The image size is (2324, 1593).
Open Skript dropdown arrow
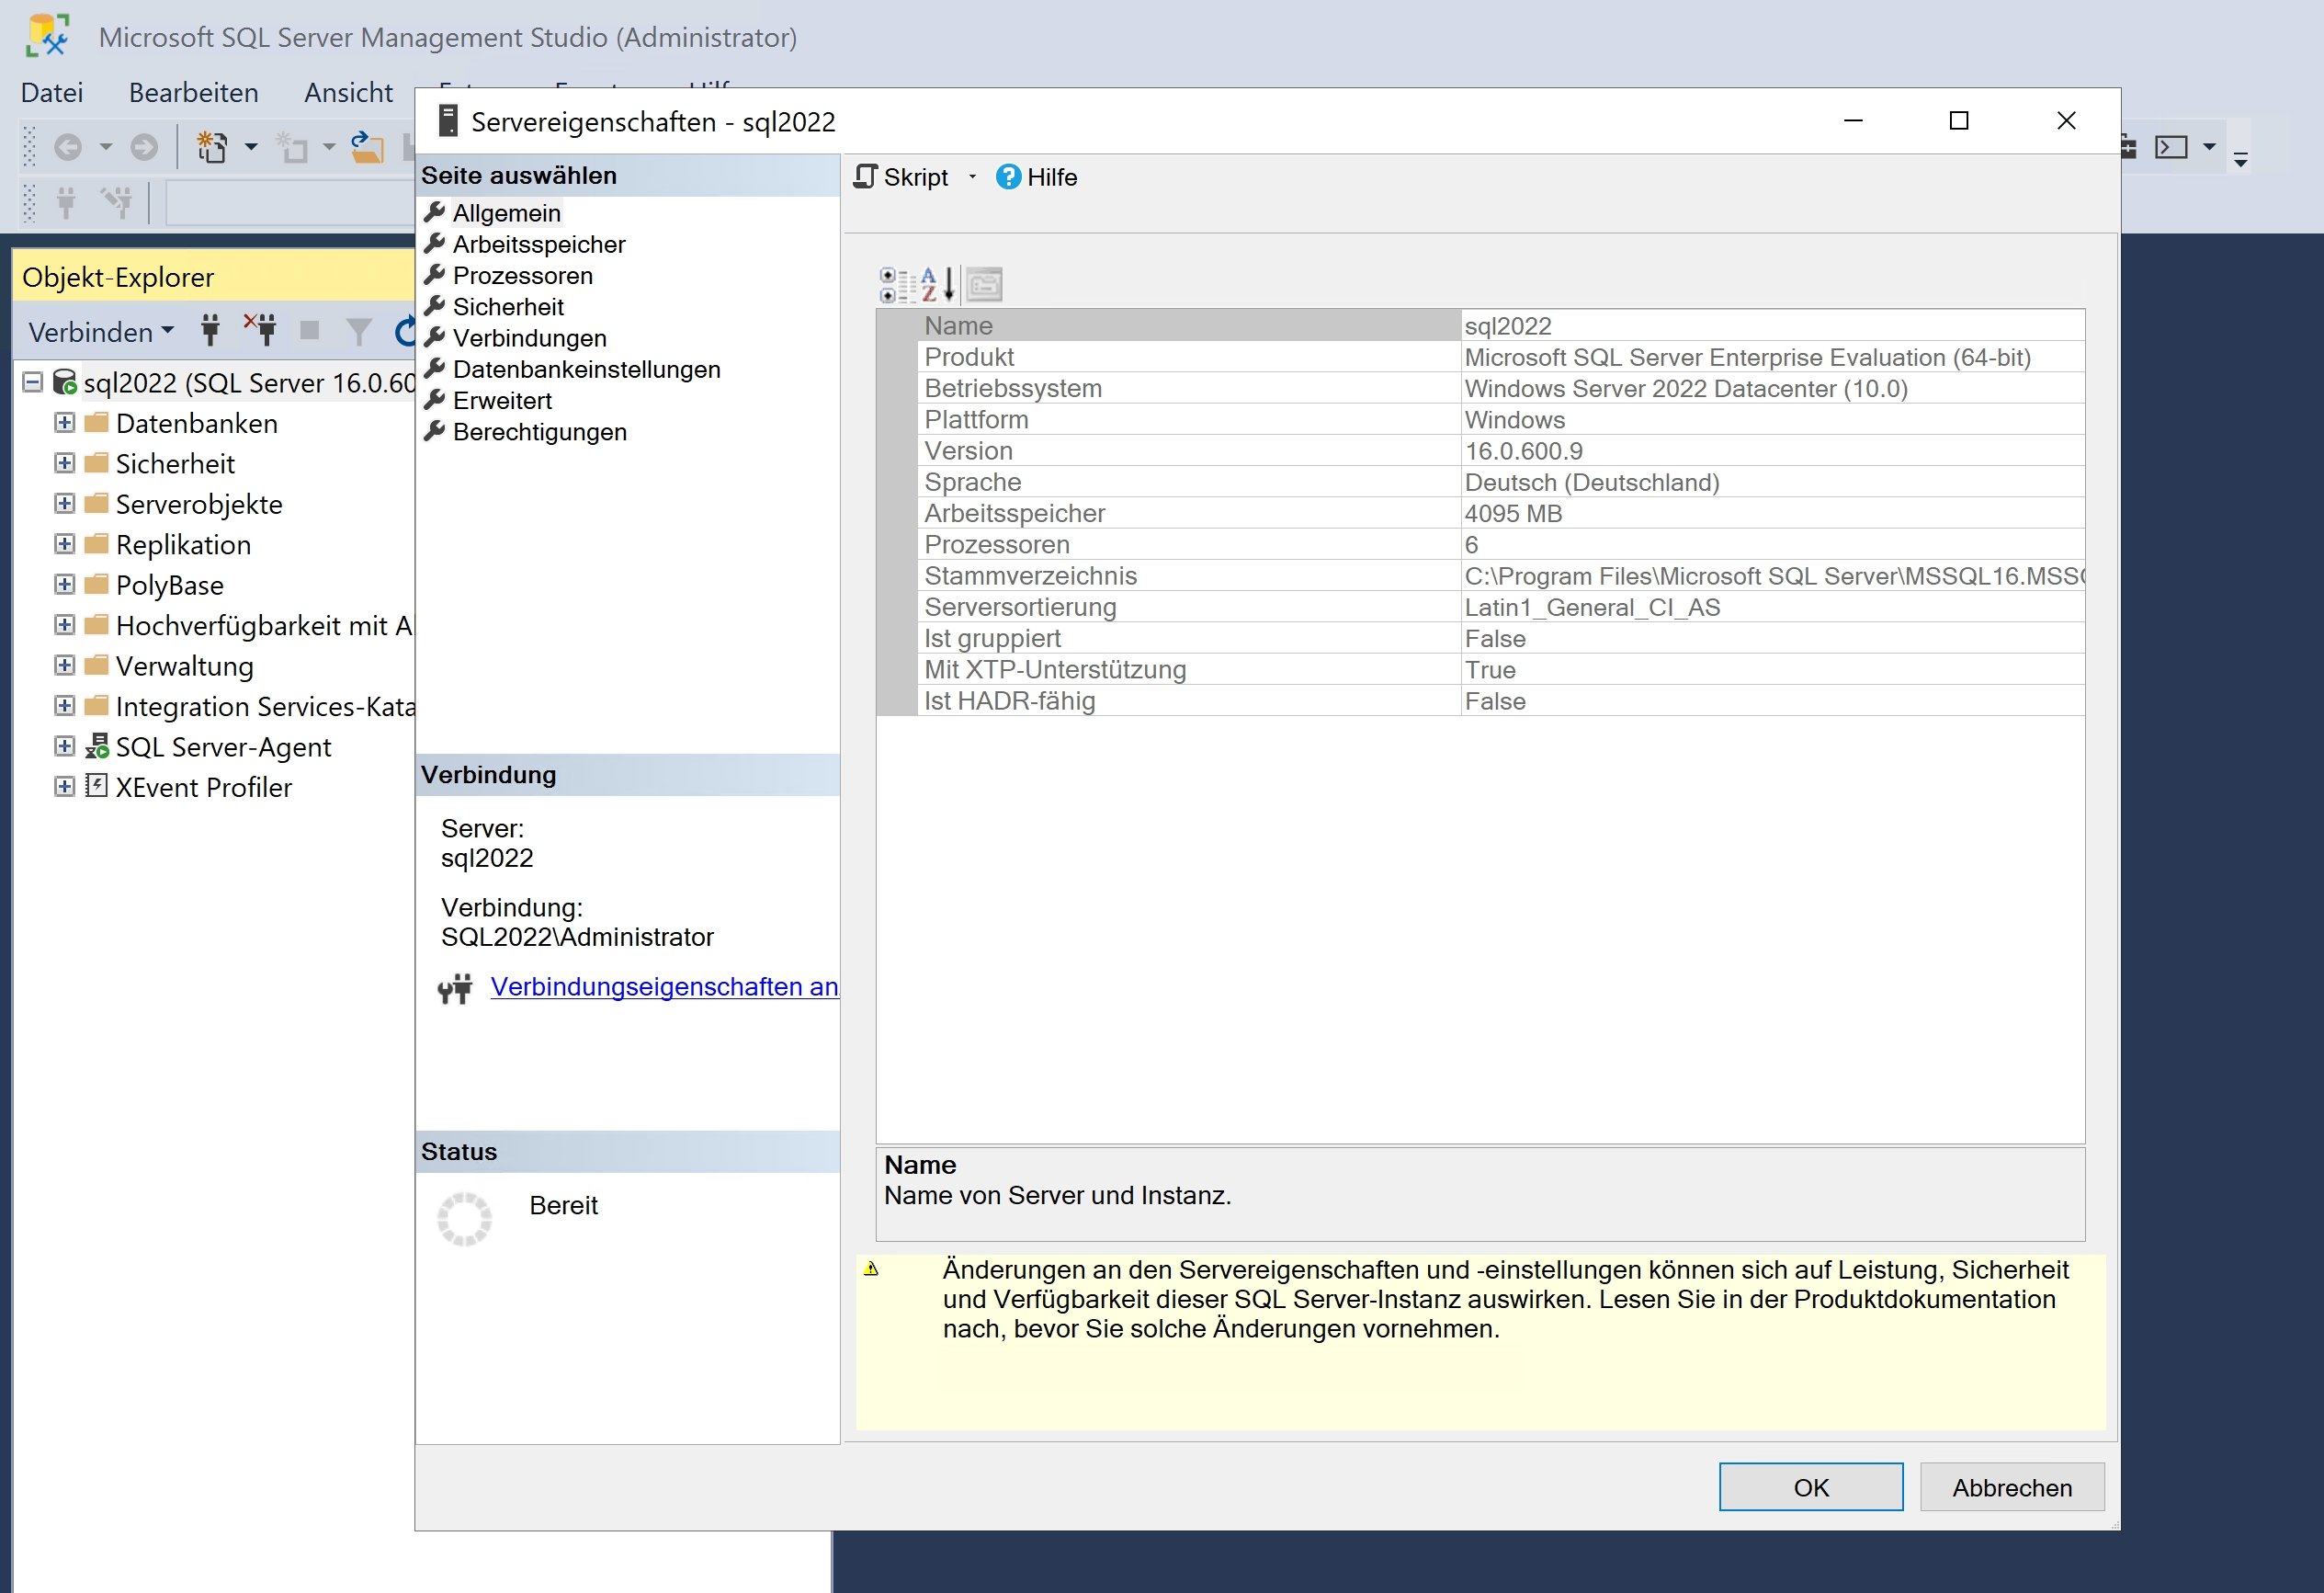[x=972, y=178]
